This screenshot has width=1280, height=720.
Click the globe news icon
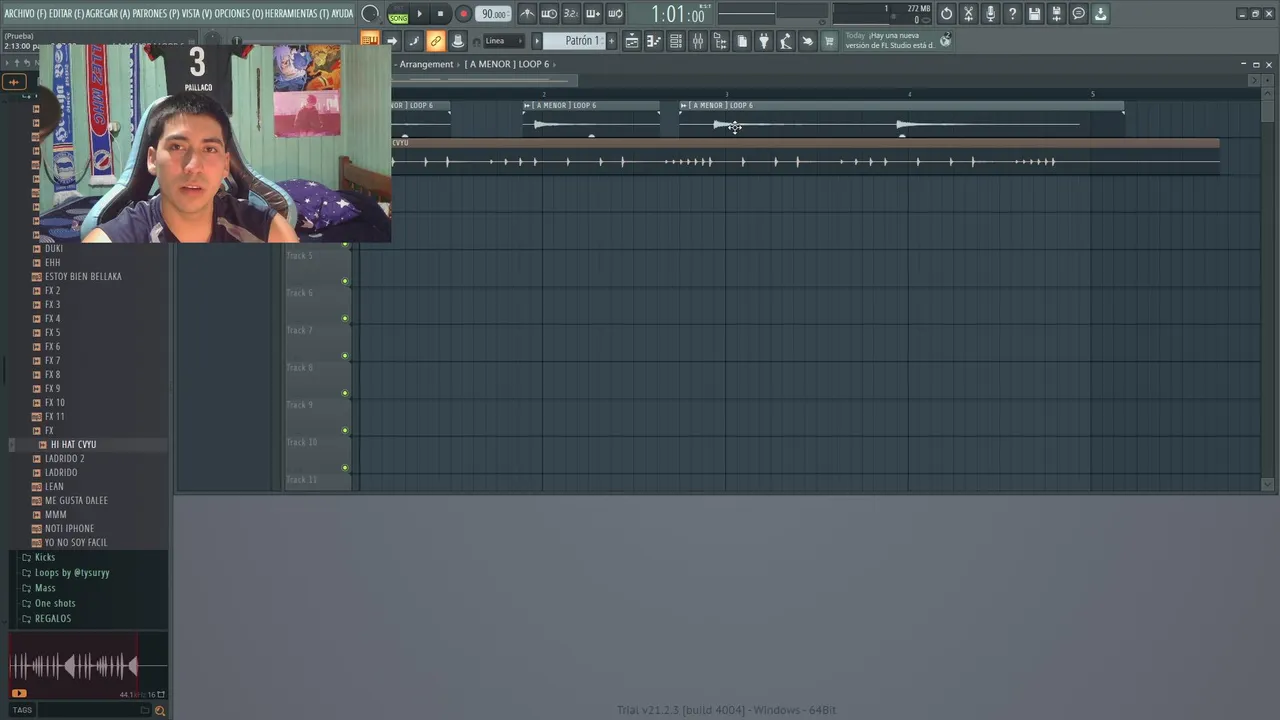click(946, 40)
